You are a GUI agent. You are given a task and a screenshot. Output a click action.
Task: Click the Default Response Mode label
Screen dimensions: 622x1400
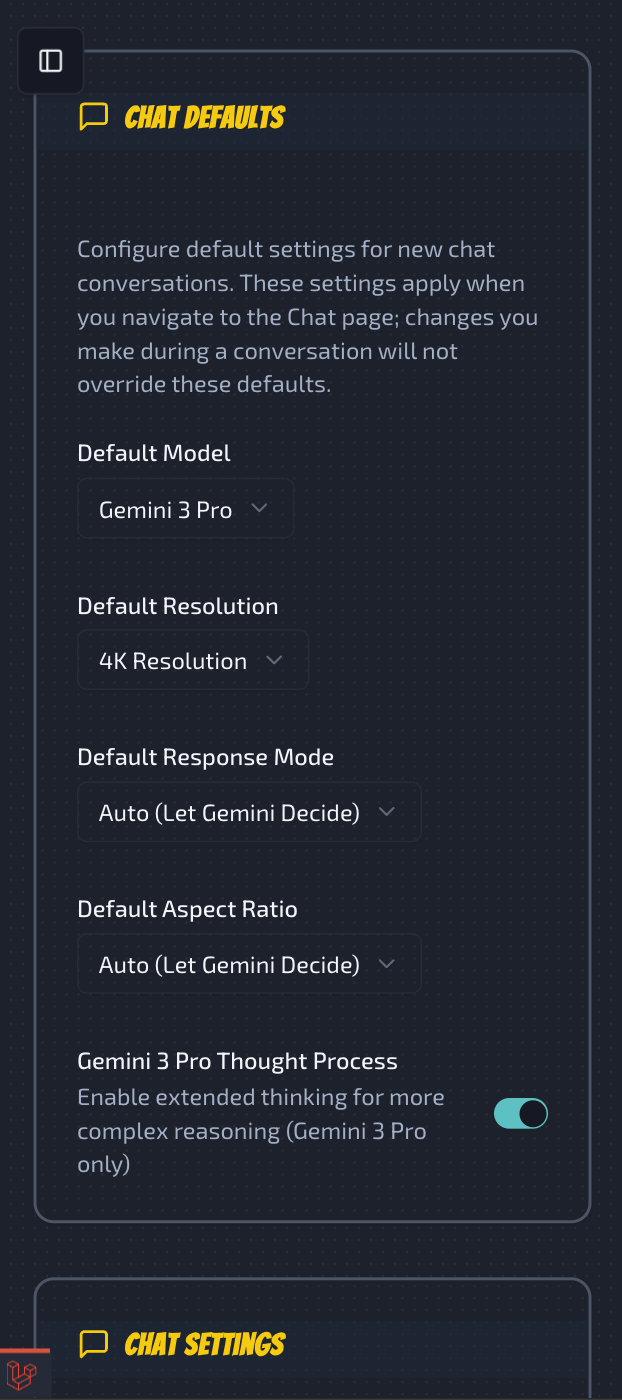(205, 757)
